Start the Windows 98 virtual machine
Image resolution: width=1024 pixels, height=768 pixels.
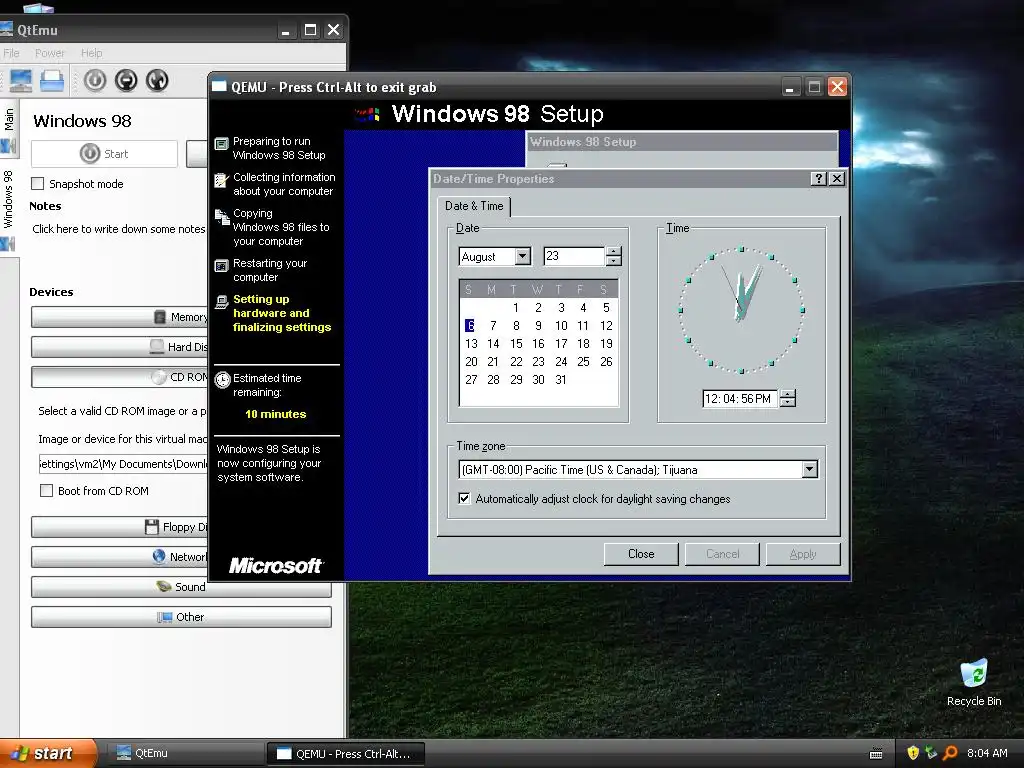[x=104, y=154]
